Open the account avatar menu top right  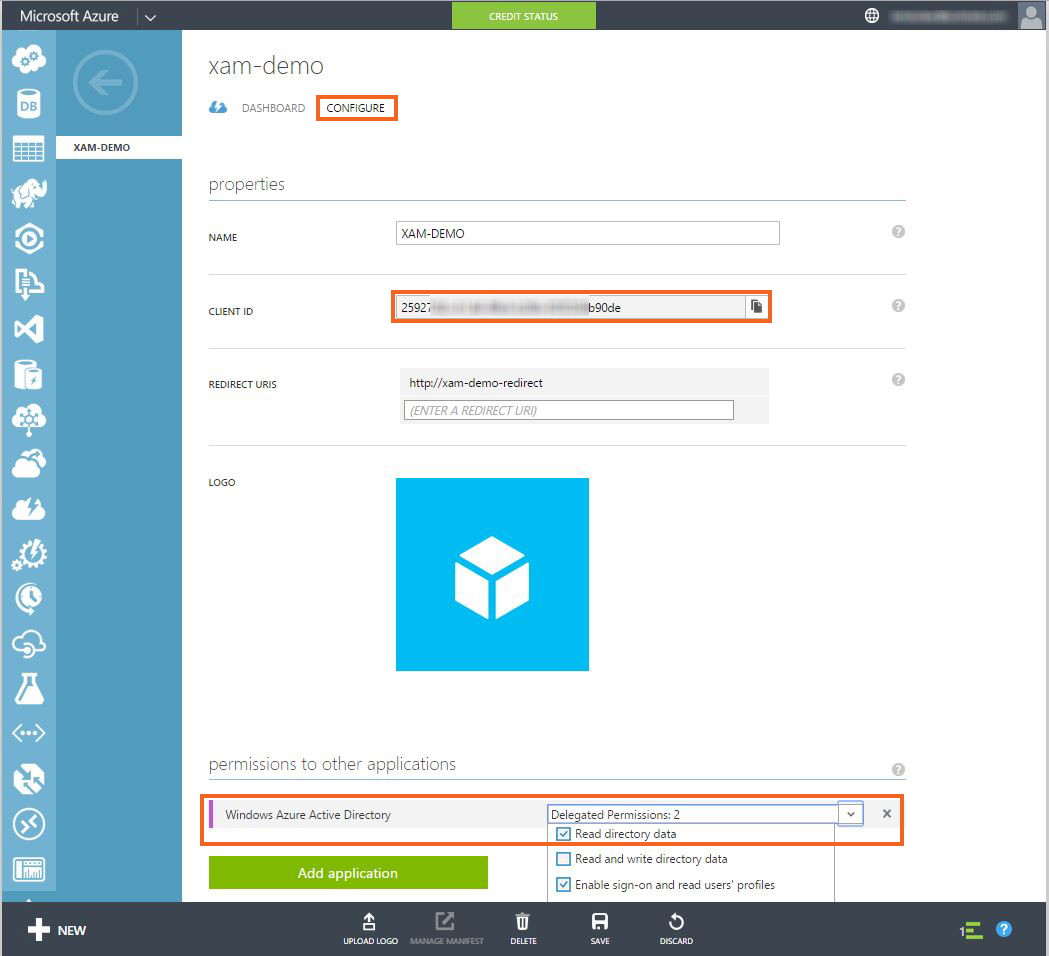1031,16
